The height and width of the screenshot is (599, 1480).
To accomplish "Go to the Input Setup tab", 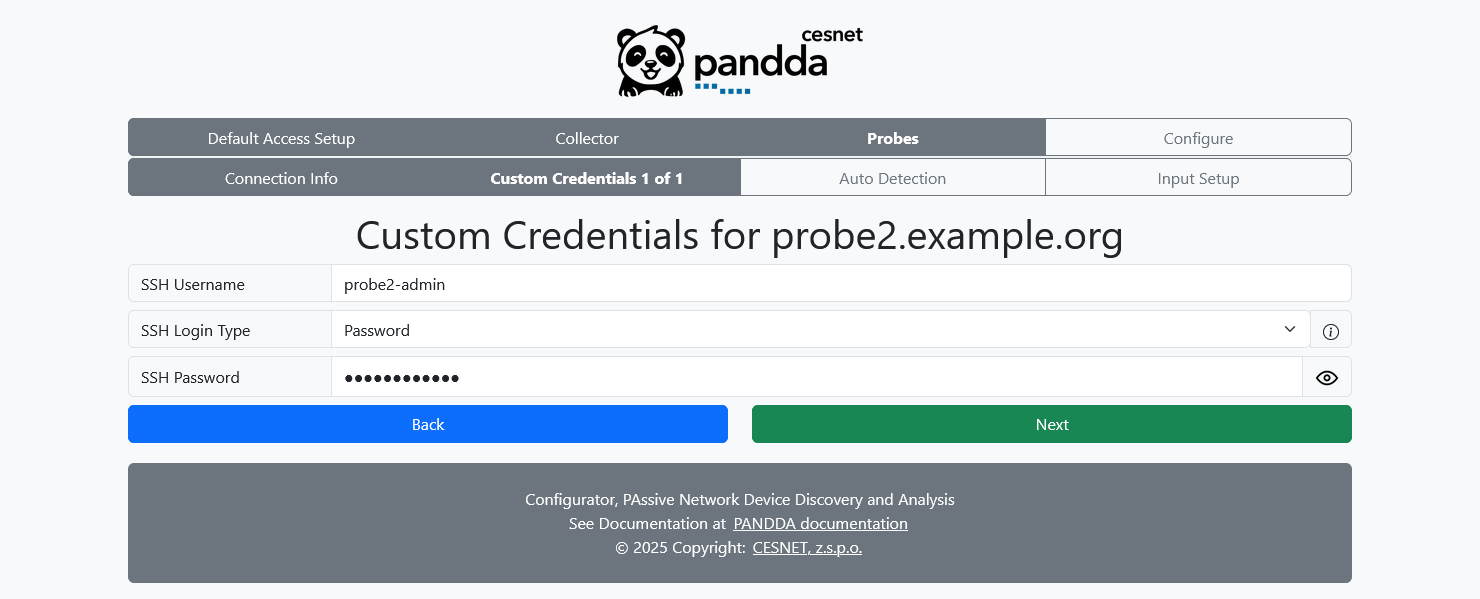I will pyautogui.click(x=1197, y=177).
